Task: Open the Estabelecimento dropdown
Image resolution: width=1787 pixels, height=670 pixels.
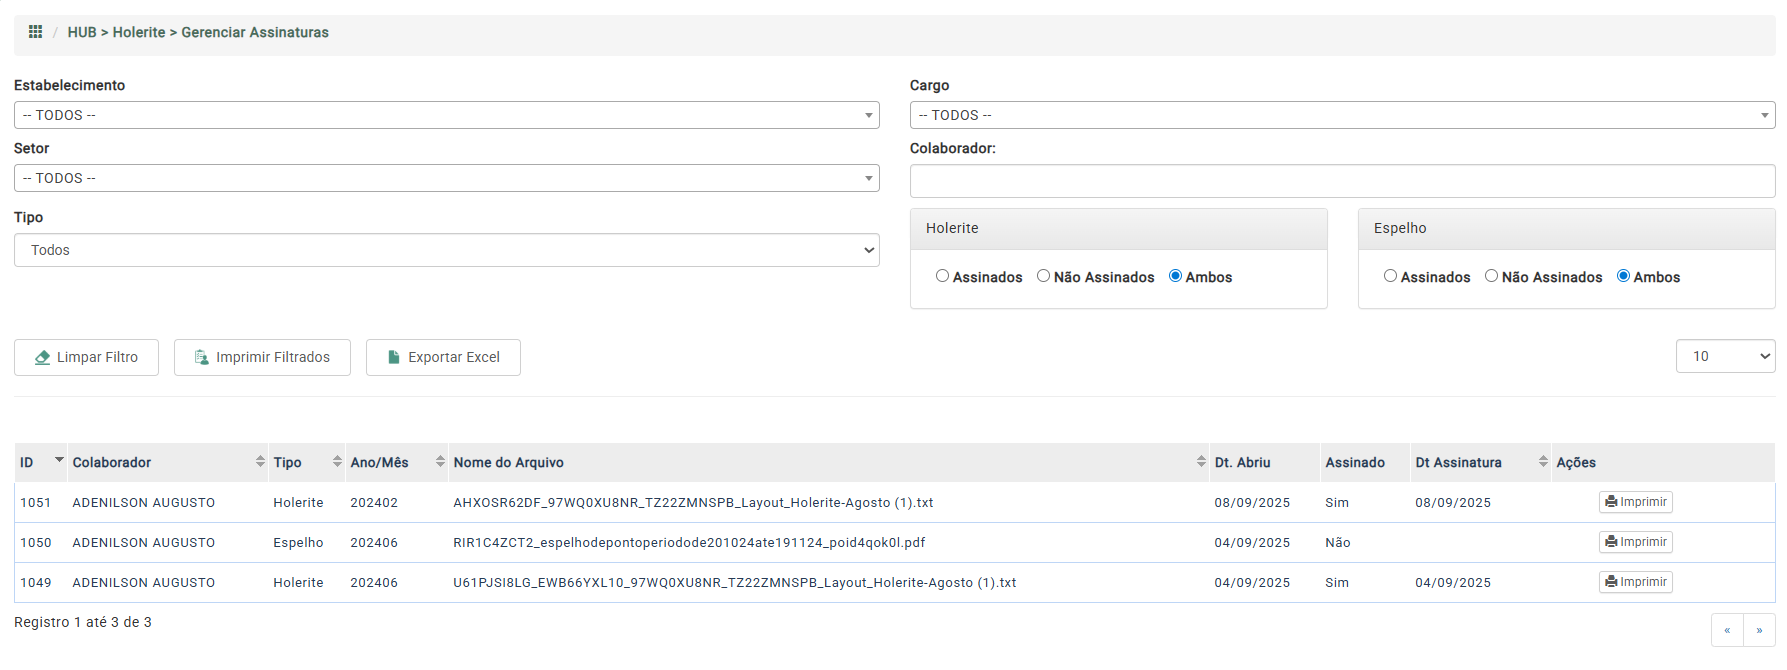Action: [446, 115]
